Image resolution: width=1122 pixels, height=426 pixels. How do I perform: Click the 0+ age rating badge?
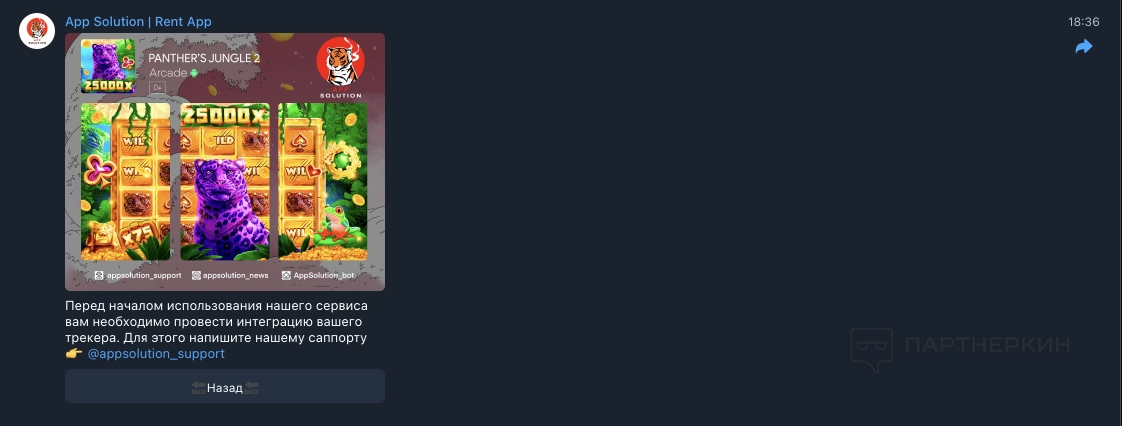click(x=157, y=87)
